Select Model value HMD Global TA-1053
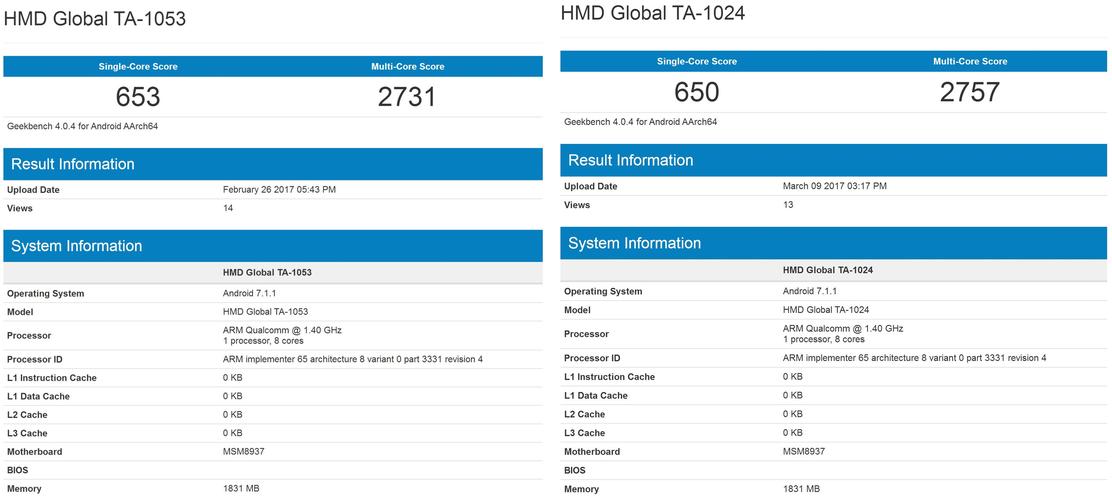Image resolution: width=1112 pixels, height=500 pixels. pos(265,311)
